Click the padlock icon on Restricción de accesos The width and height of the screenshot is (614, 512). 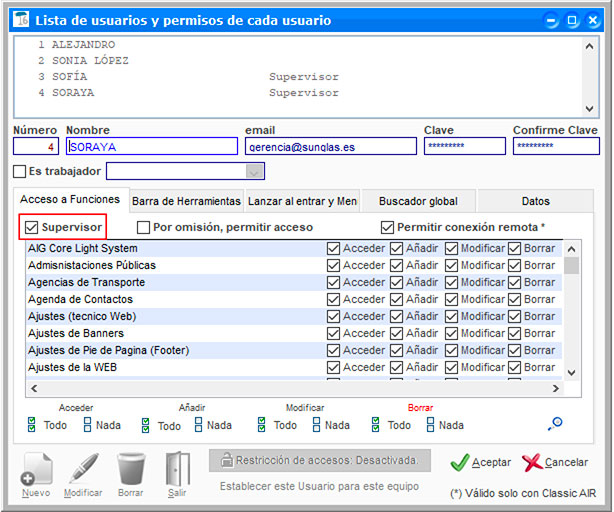227,460
